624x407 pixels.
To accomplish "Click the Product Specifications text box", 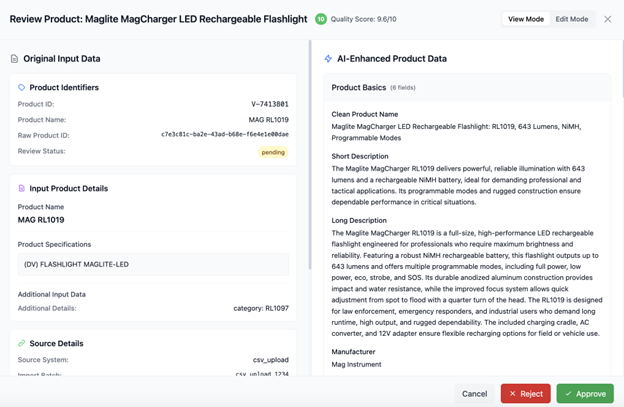I will [x=154, y=264].
